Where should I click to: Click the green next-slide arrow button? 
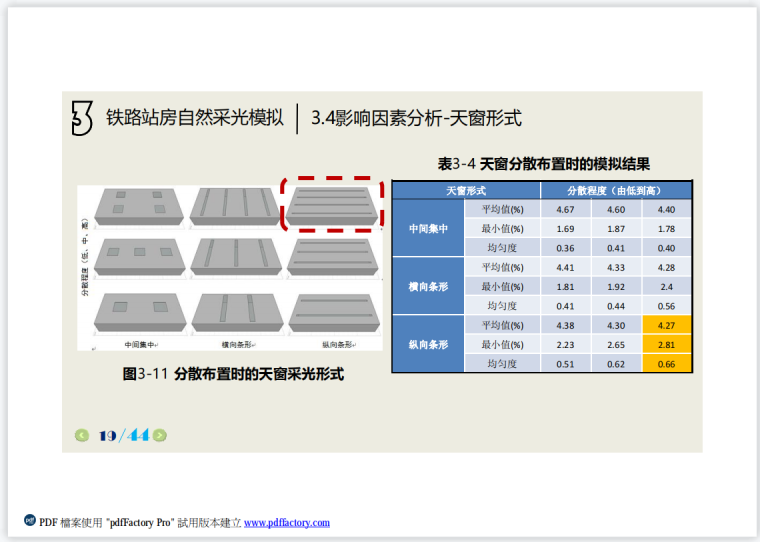(160, 435)
